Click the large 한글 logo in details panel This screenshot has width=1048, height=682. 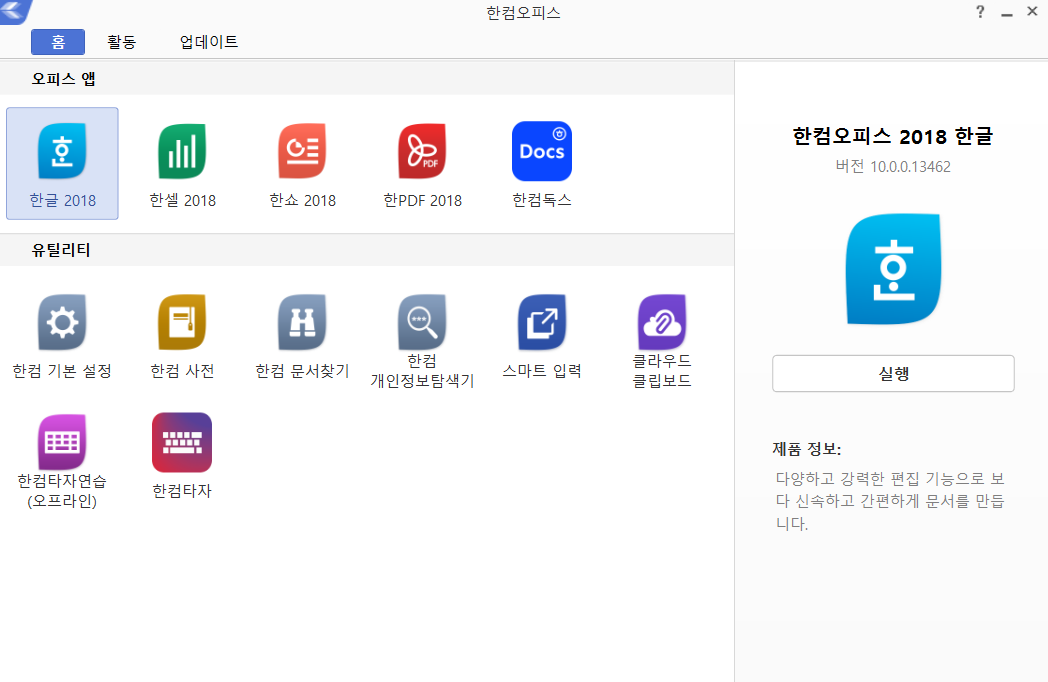[893, 269]
